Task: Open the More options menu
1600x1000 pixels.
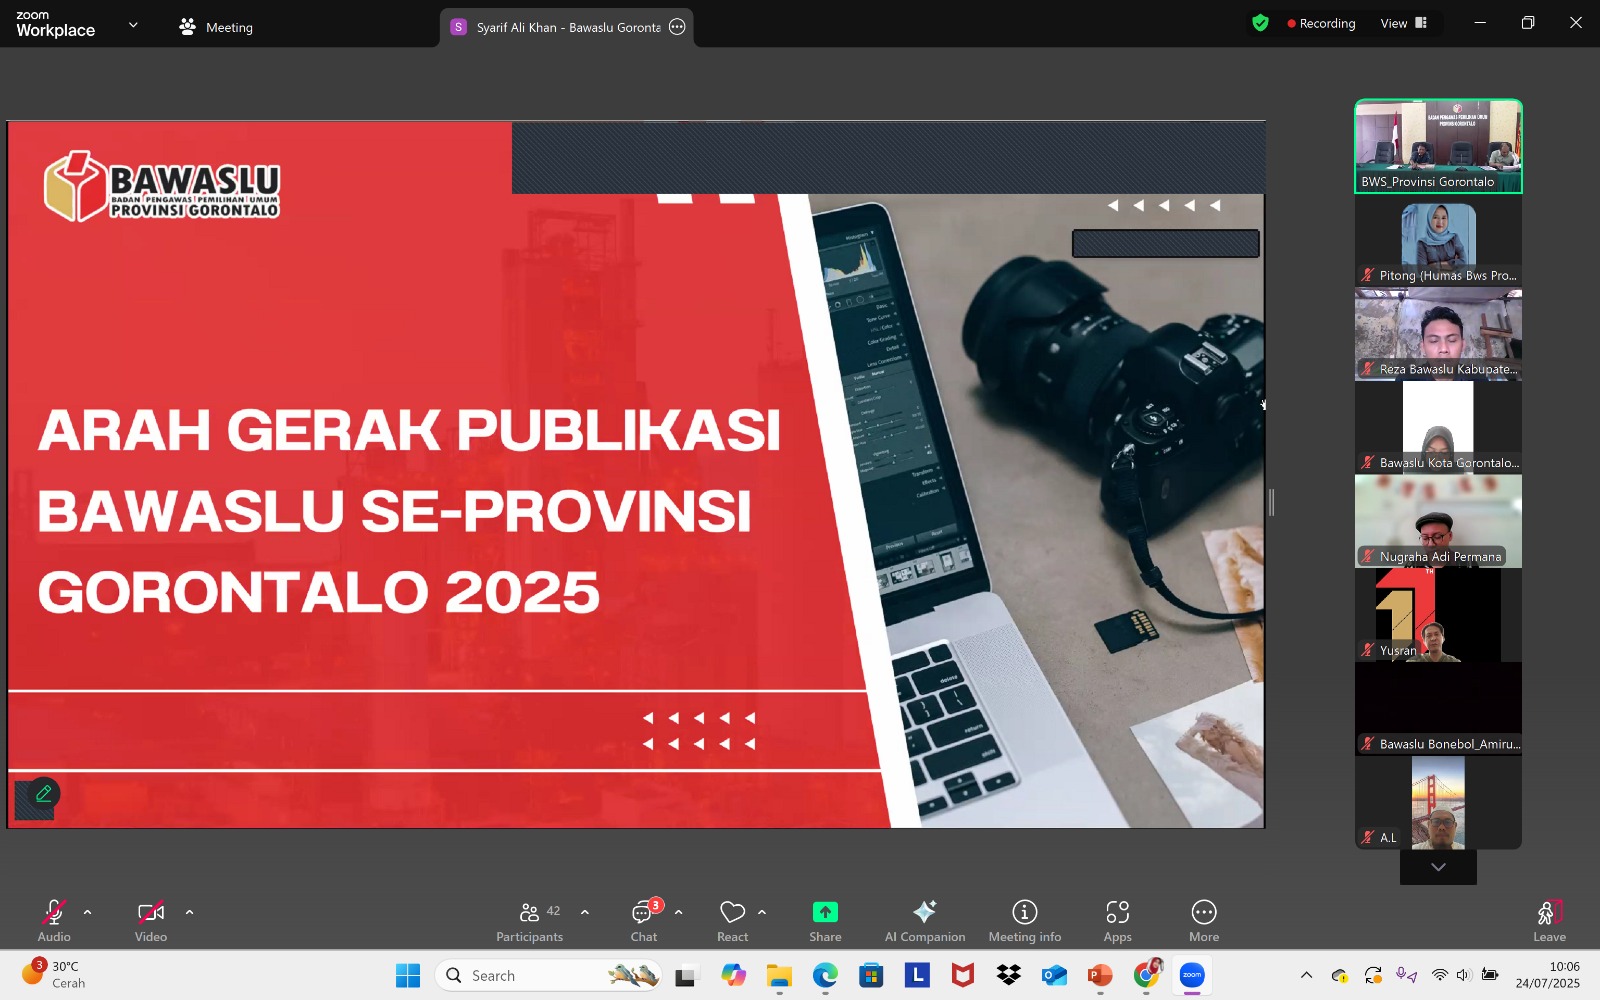Action: [x=1204, y=920]
